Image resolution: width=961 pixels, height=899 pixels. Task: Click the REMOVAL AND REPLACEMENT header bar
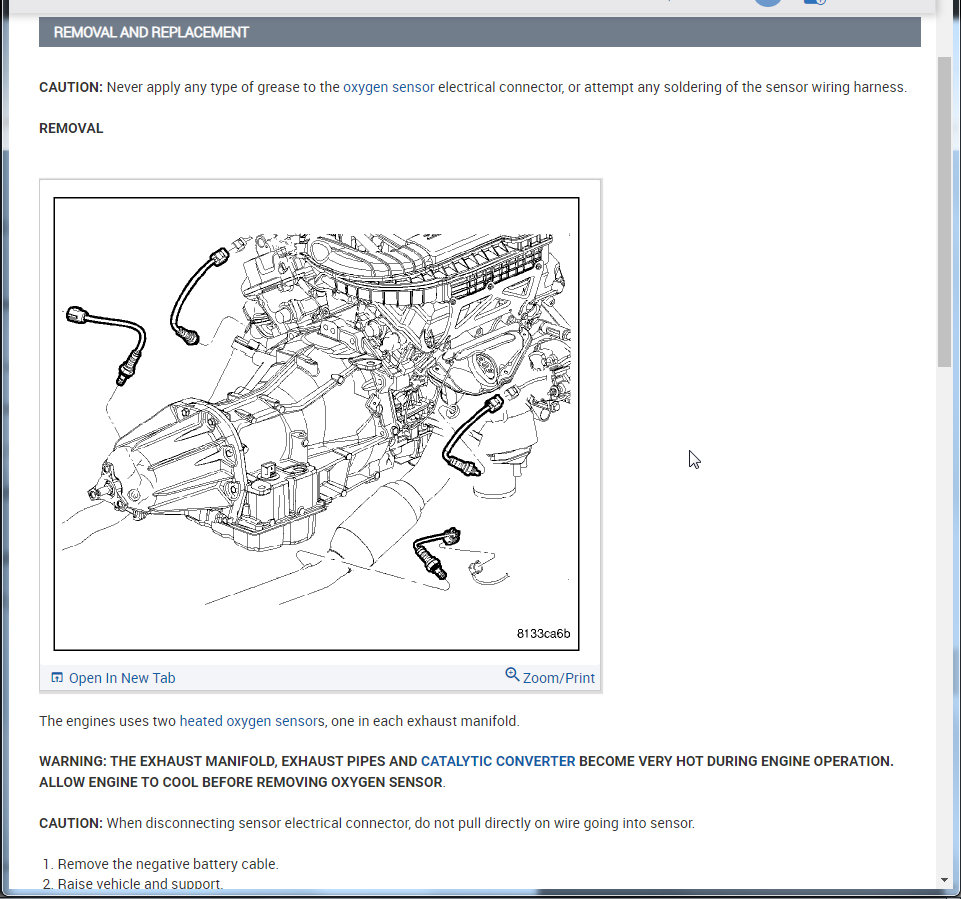(x=479, y=32)
